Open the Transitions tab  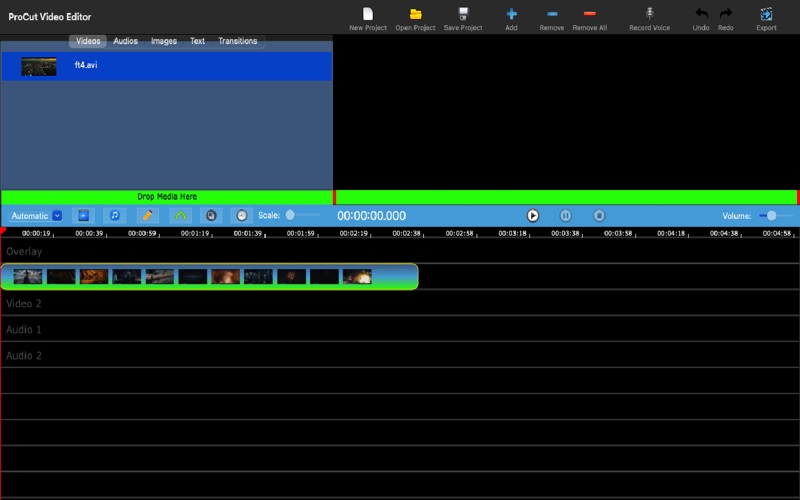coord(238,41)
